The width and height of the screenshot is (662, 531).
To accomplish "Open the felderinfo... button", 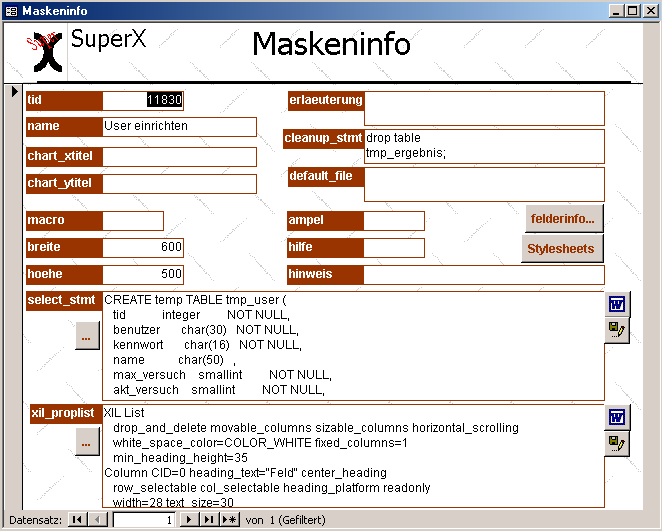I will 562,218.
